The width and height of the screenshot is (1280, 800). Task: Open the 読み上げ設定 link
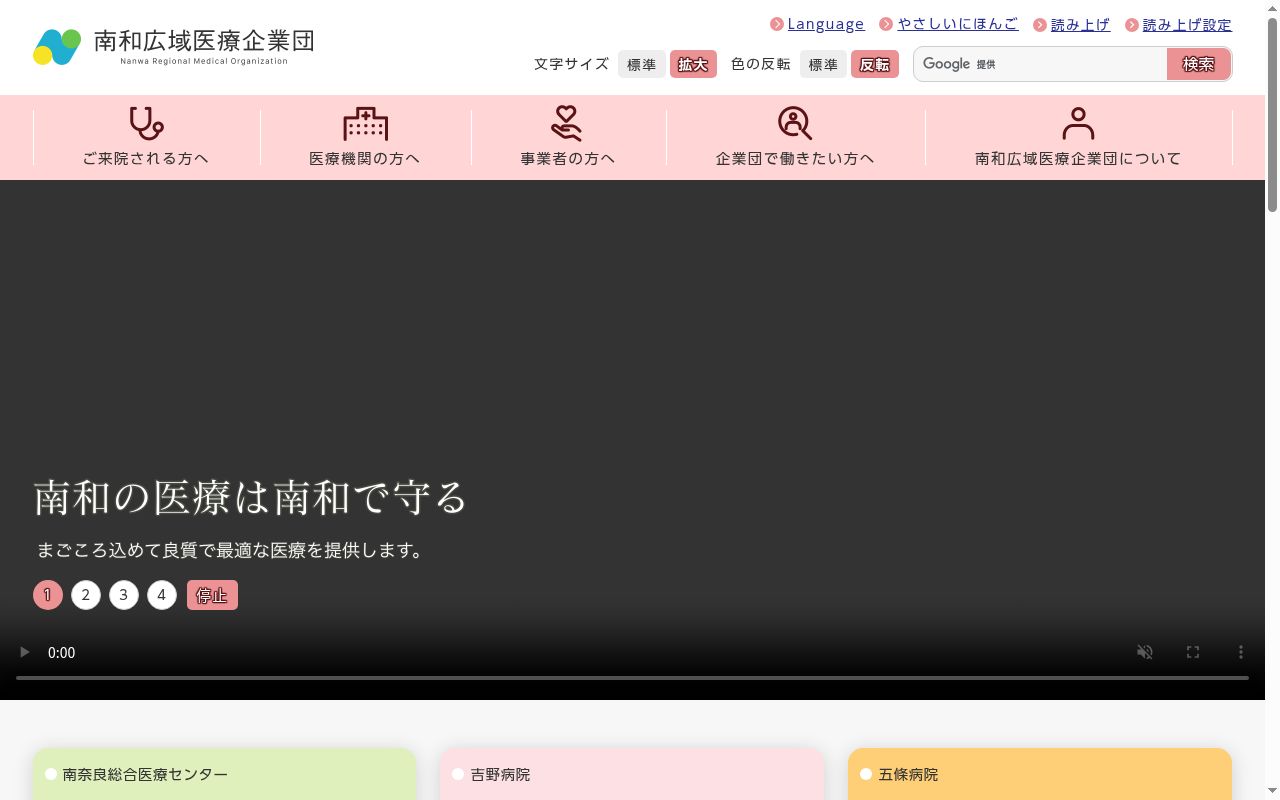[x=1187, y=25]
